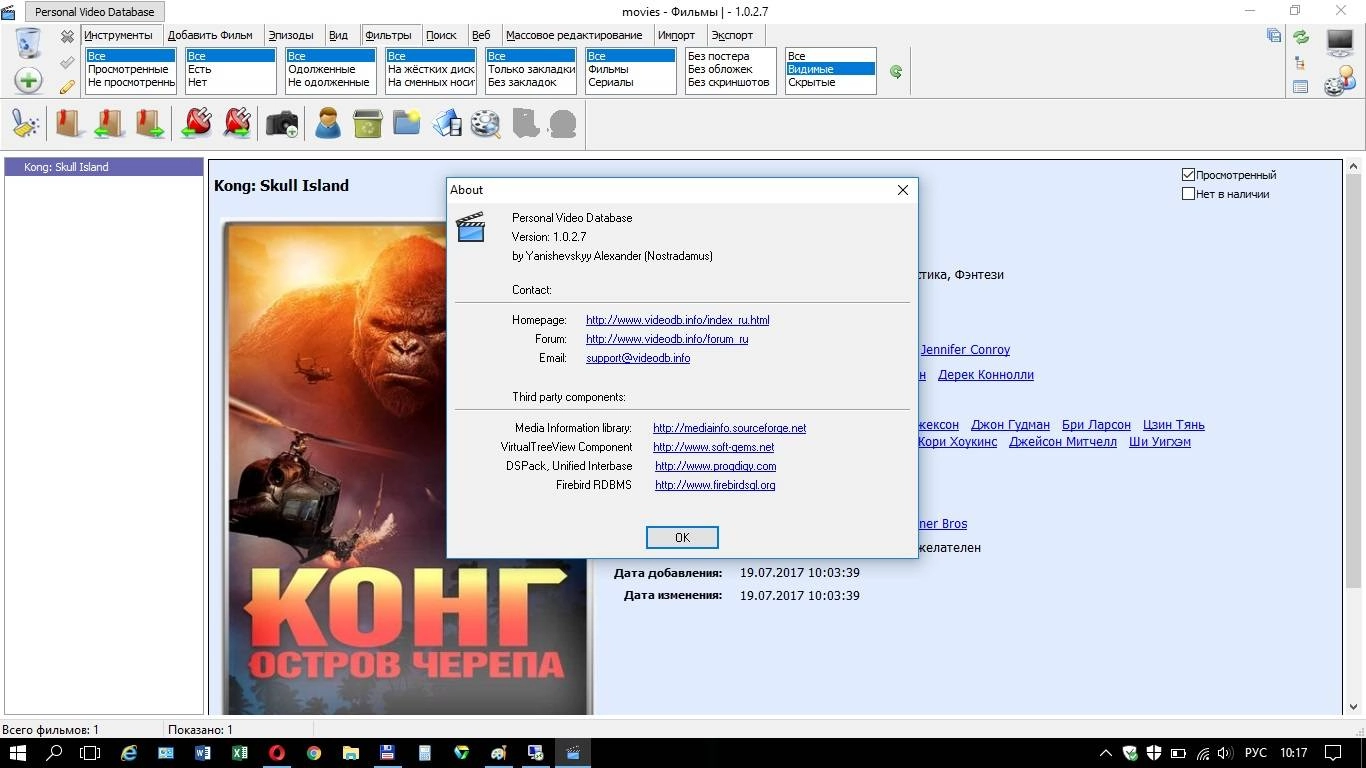This screenshot has height=768, width=1366.
Task: Toggle the Нет в наличии checkbox
Action: tap(1189, 194)
